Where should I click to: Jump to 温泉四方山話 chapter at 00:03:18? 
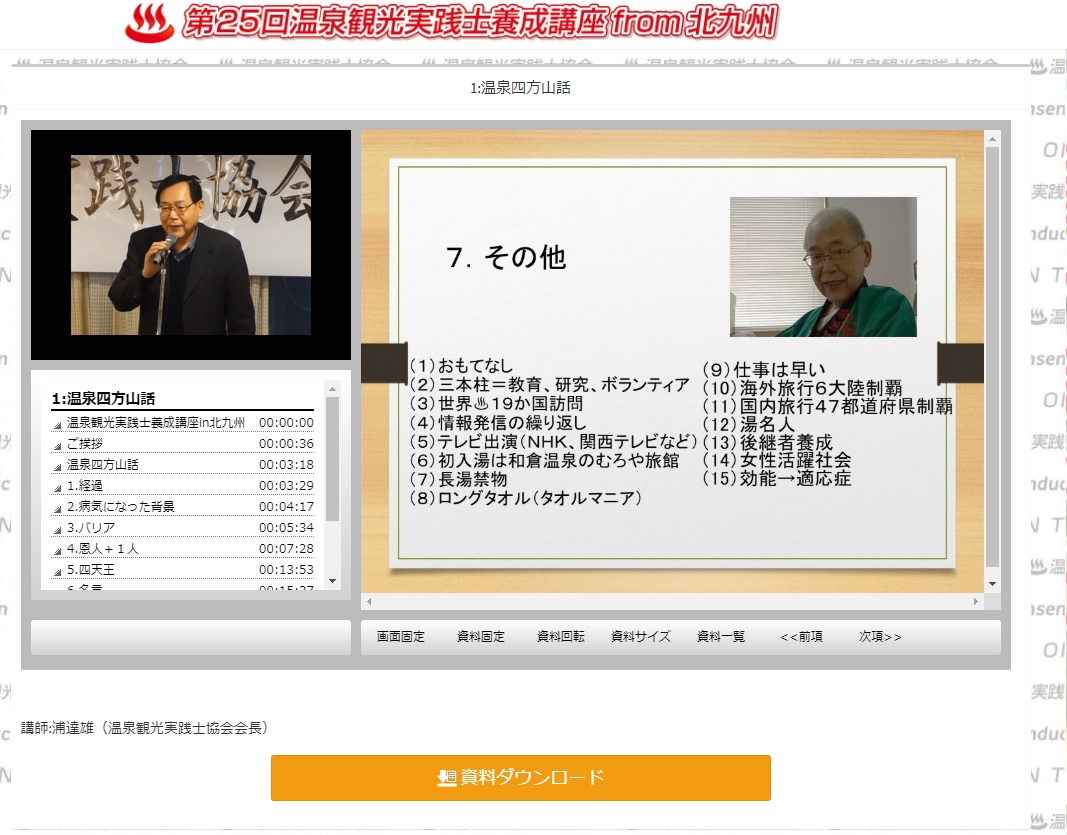point(103,465)
